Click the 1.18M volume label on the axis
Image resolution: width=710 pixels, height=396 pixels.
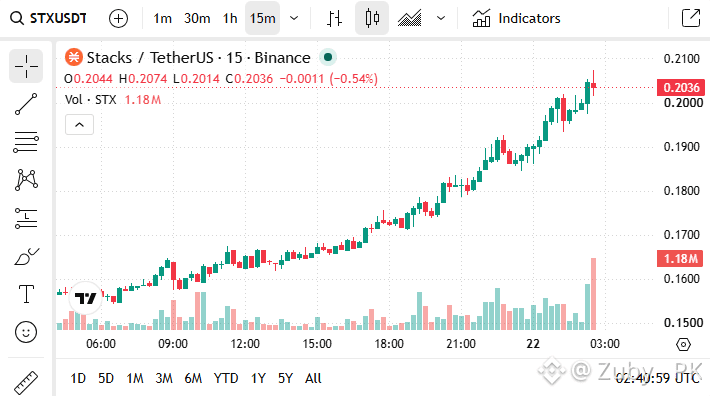pos(680,258)
